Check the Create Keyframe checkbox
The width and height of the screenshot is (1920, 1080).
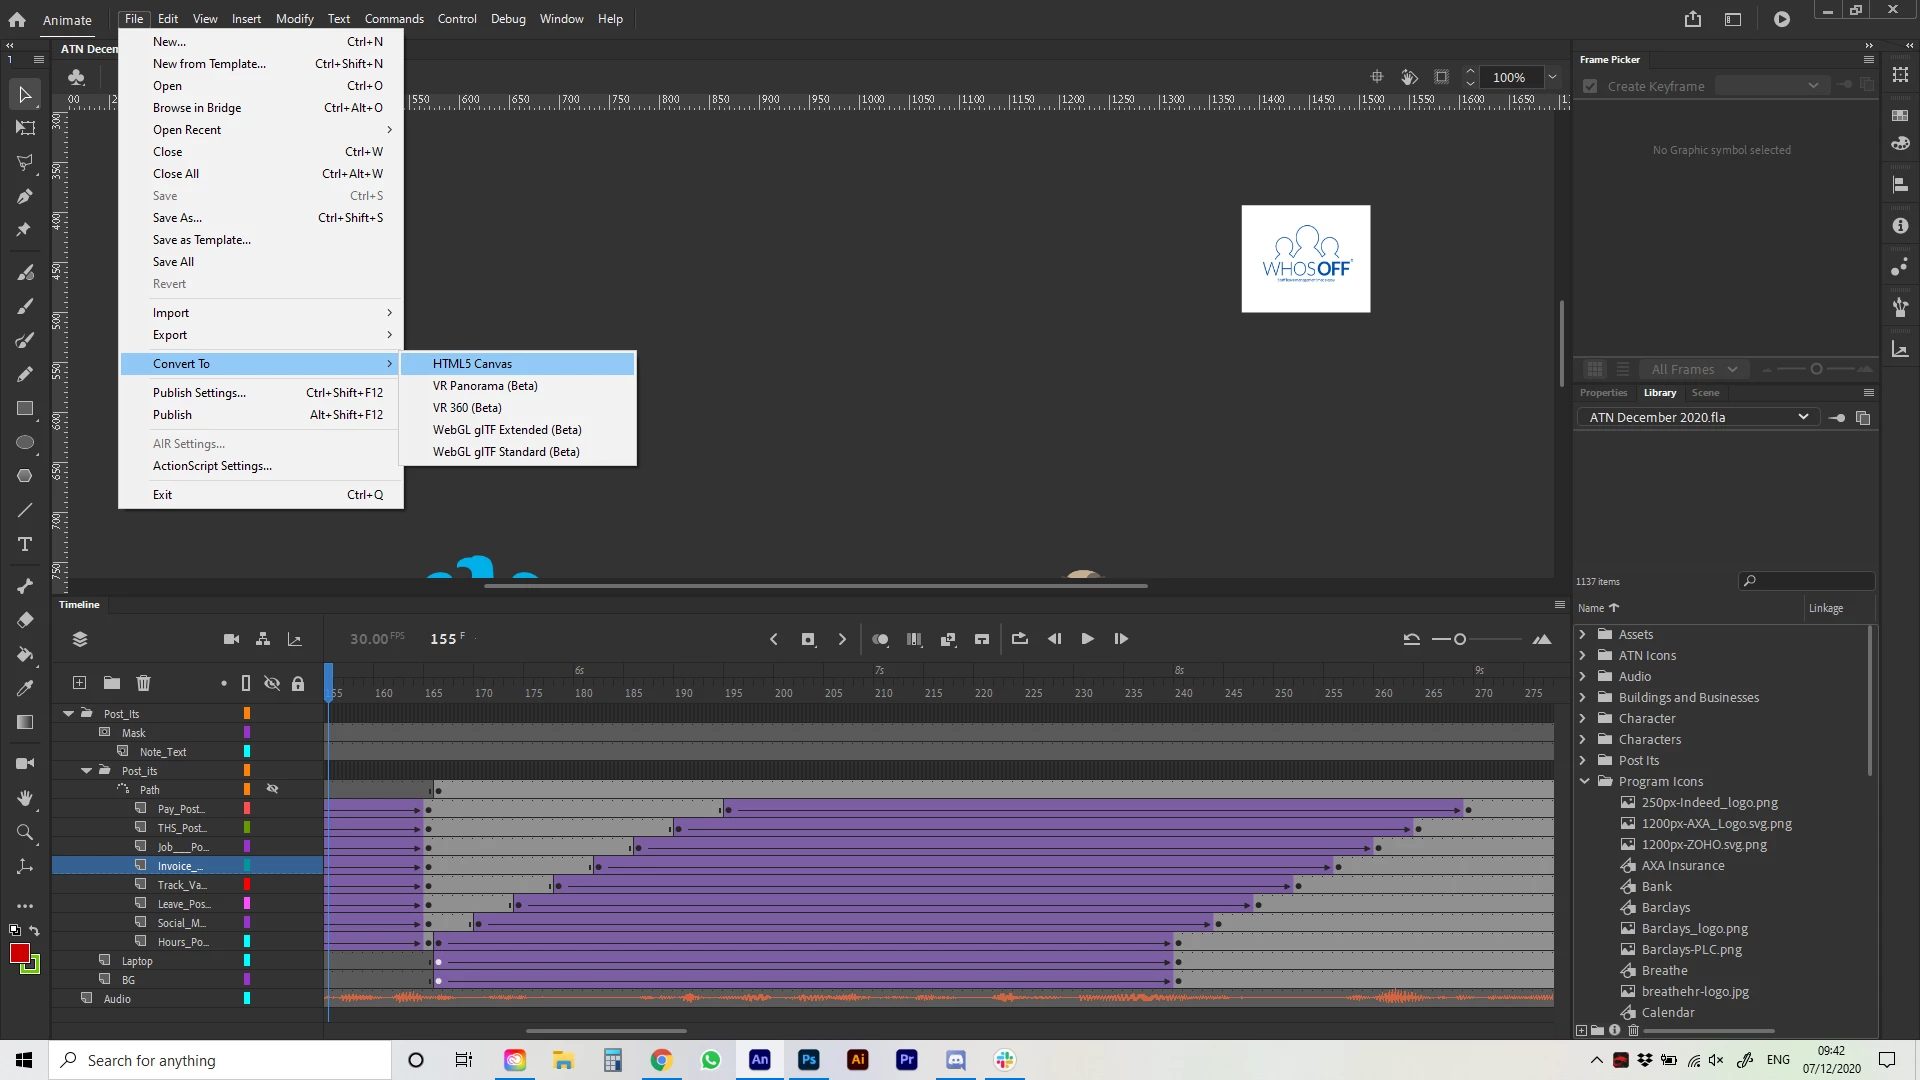pyautogui.click(x=1590, y=86)
